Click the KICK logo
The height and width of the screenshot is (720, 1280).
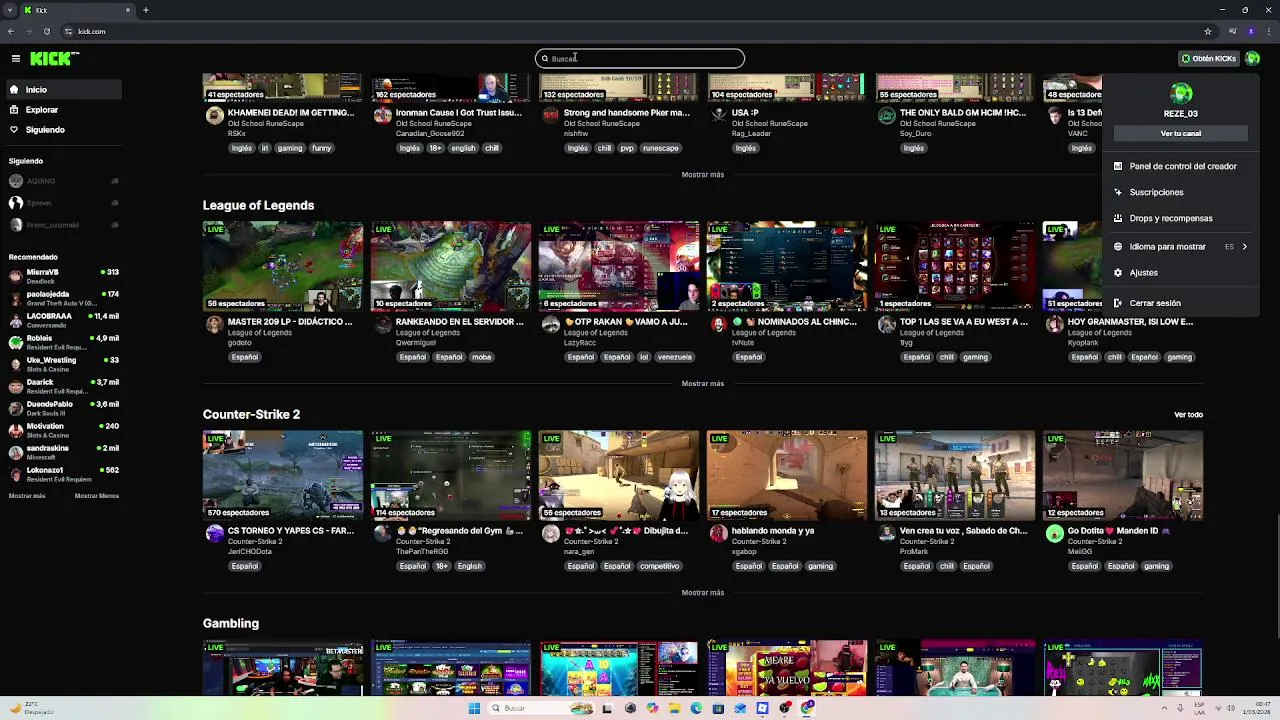[50, 59]
